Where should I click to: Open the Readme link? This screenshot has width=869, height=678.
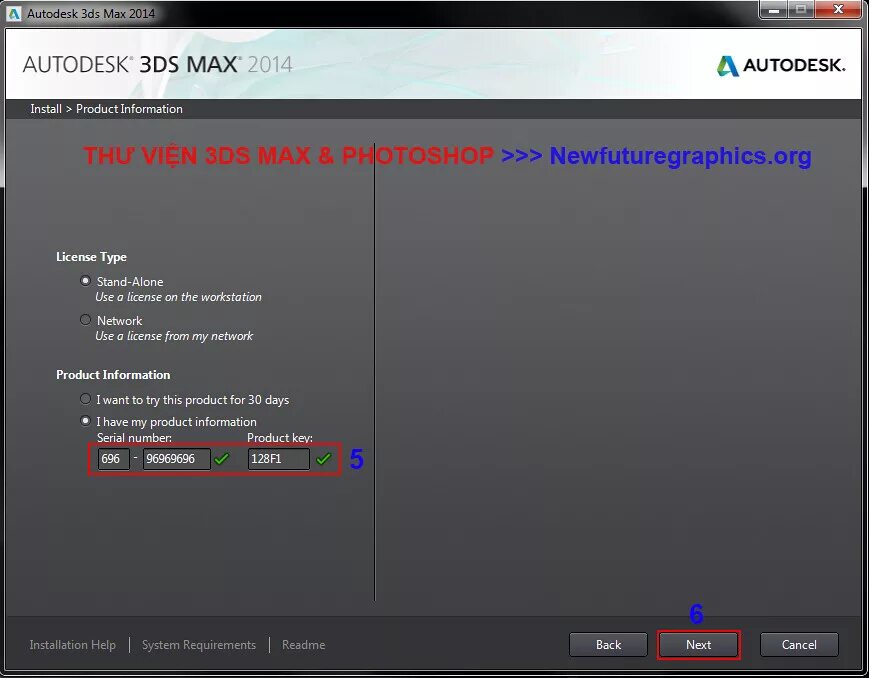(304, 645)
